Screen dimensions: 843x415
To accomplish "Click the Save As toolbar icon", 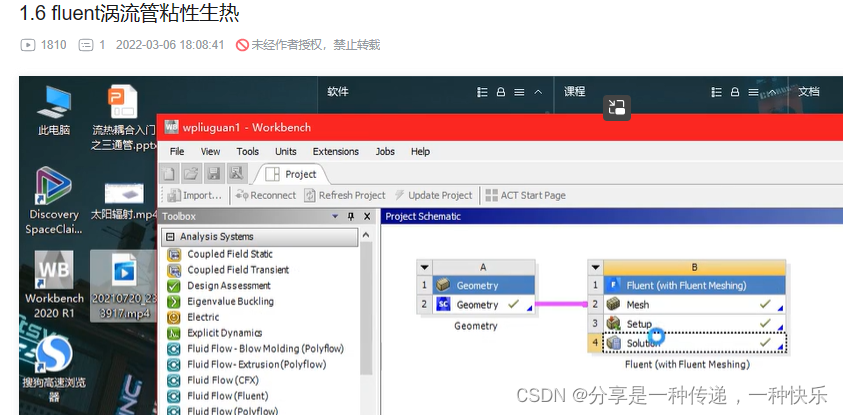I will coord(237,174).
